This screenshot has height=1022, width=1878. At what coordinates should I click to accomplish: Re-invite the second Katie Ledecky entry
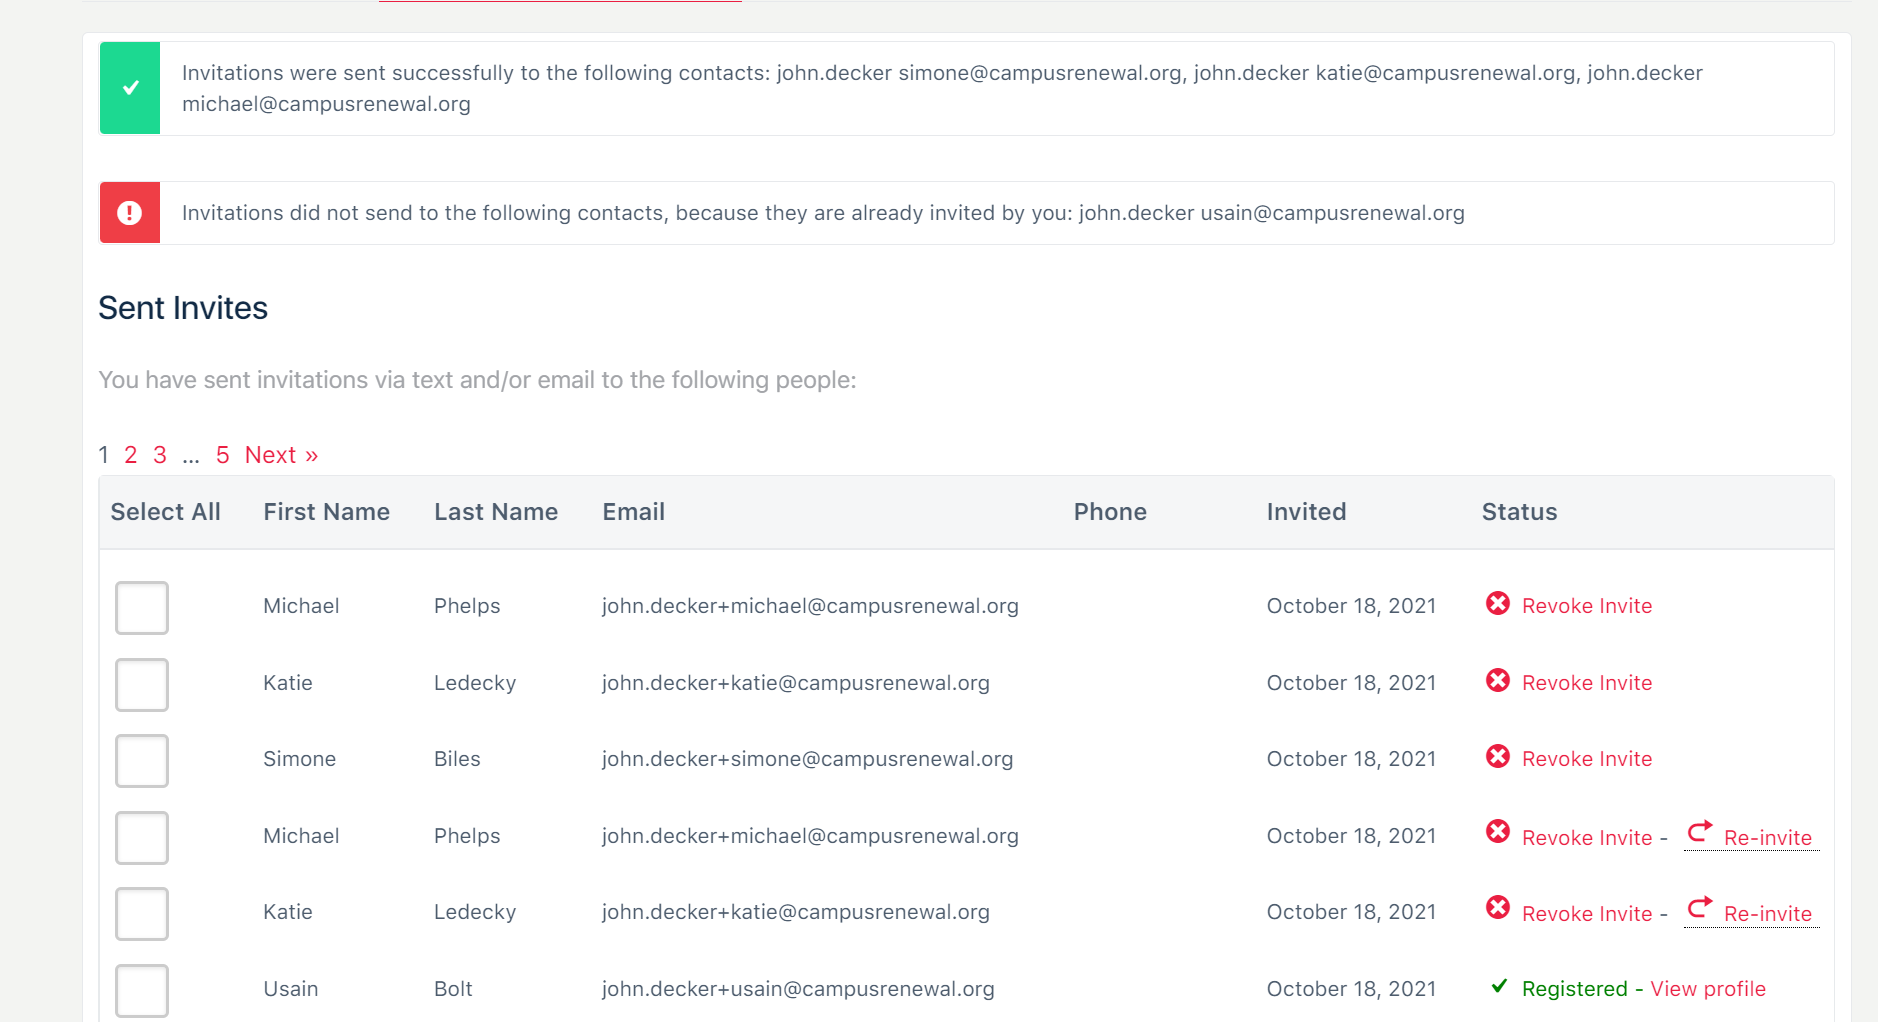1767,914
